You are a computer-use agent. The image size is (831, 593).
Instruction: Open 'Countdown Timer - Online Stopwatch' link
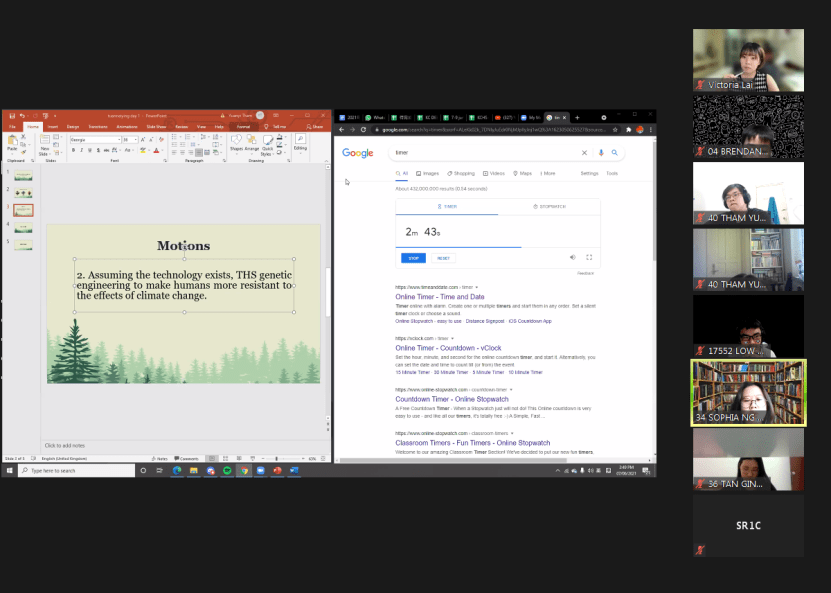[x=452, y=399]
